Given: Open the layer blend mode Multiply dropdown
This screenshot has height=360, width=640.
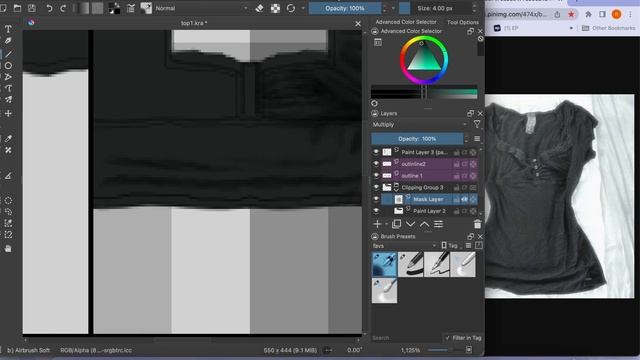Looking at the screenshot, I should point(420,124).
